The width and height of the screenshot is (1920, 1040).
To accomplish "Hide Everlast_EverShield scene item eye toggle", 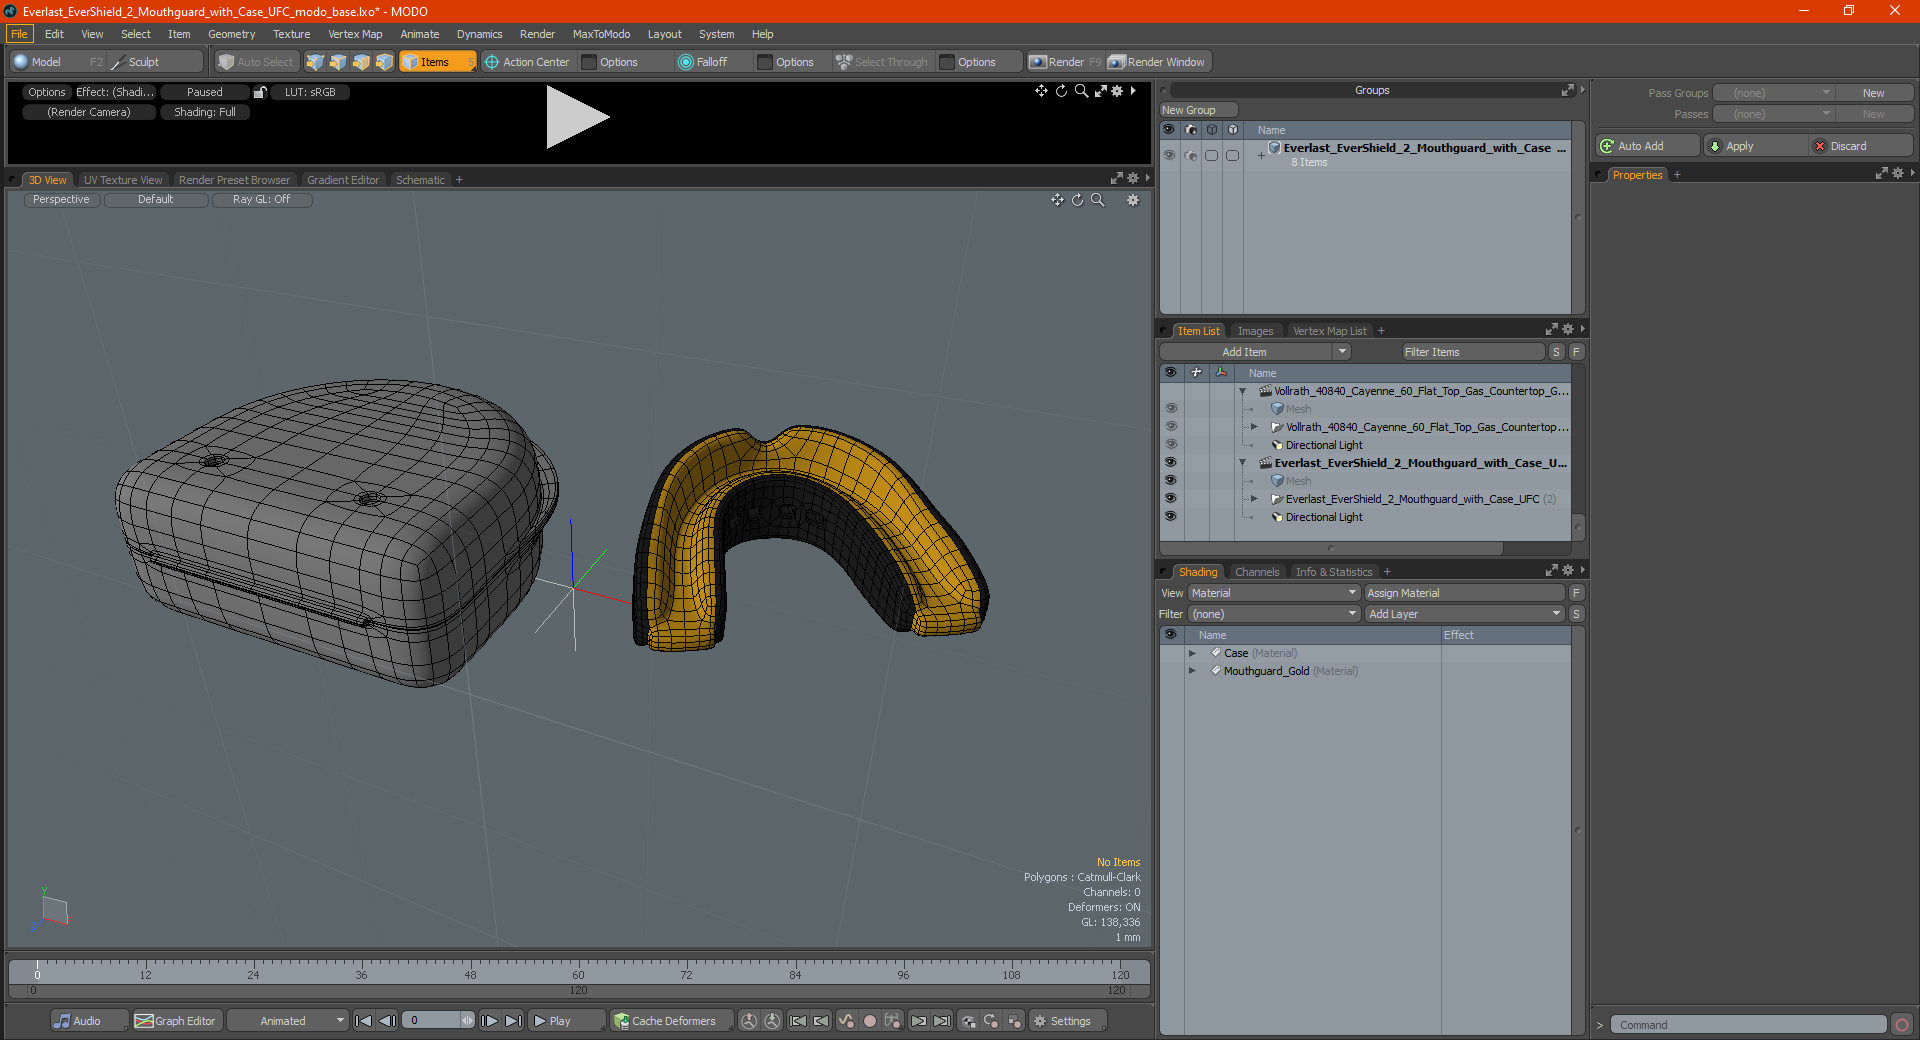I will [1170, 463].
